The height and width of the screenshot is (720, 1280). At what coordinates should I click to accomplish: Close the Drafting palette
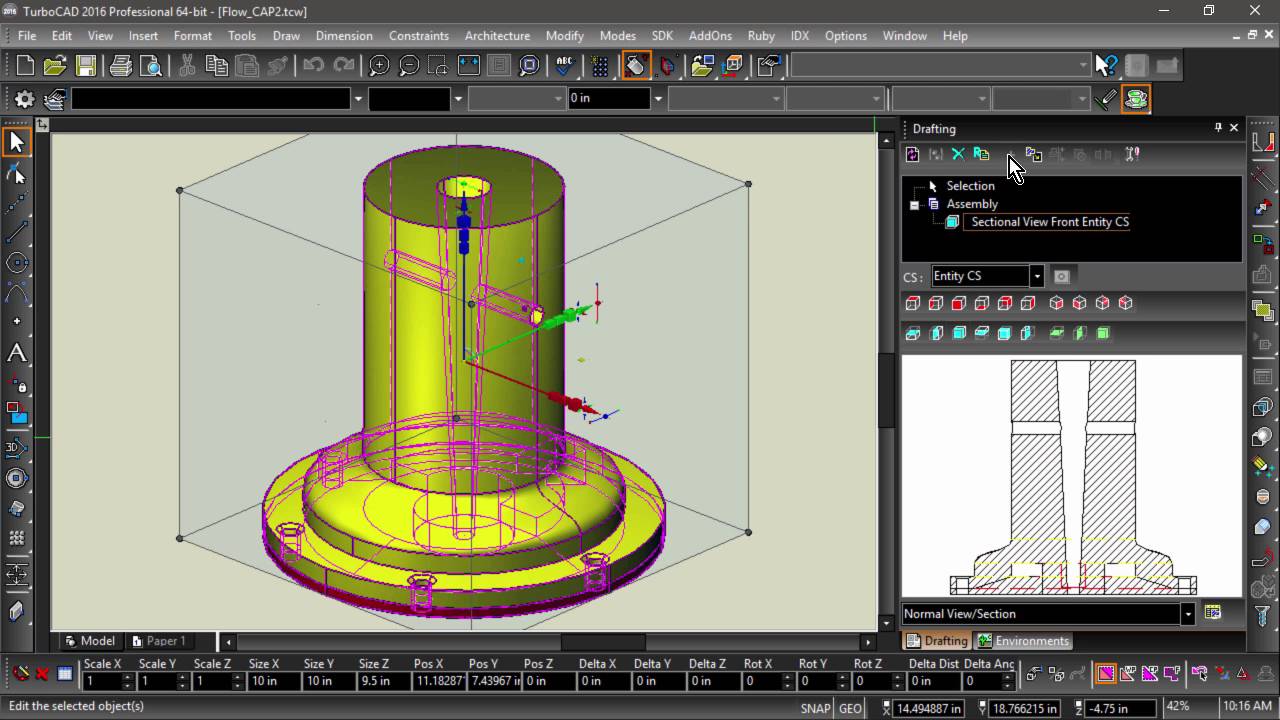click(x=1234, y=128)
